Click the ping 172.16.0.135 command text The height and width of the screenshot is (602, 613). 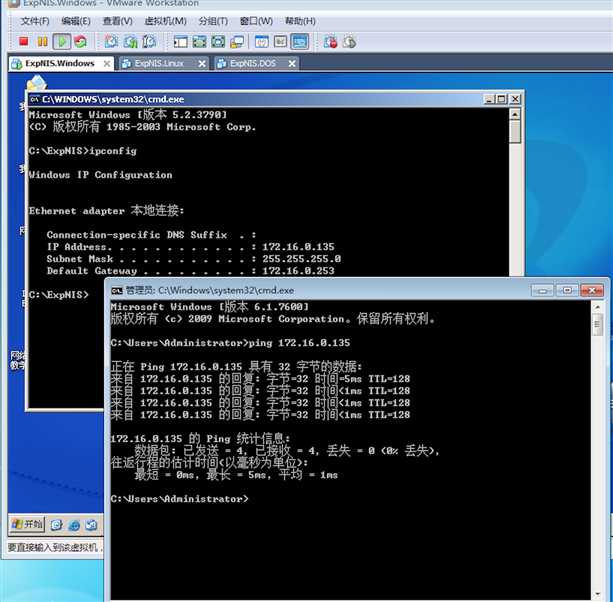[299, 343]
